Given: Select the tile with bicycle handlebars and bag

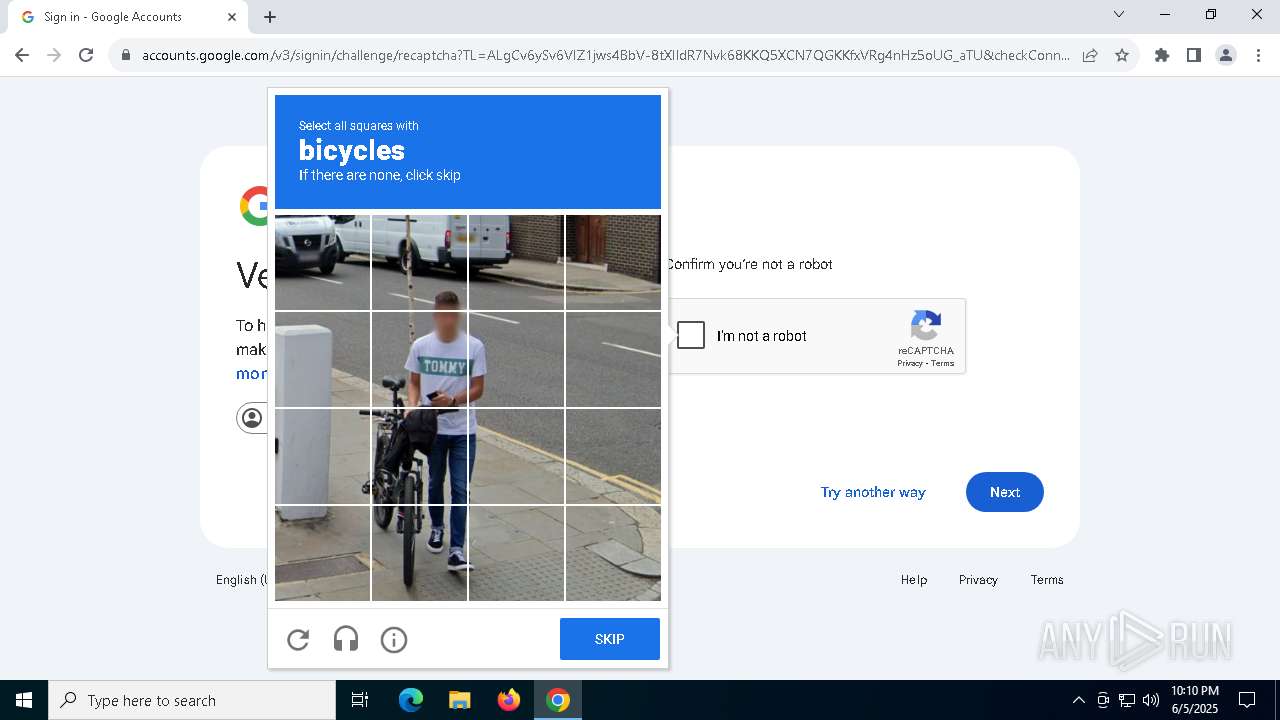Looking at the screenshot, I should coord(419,457).
